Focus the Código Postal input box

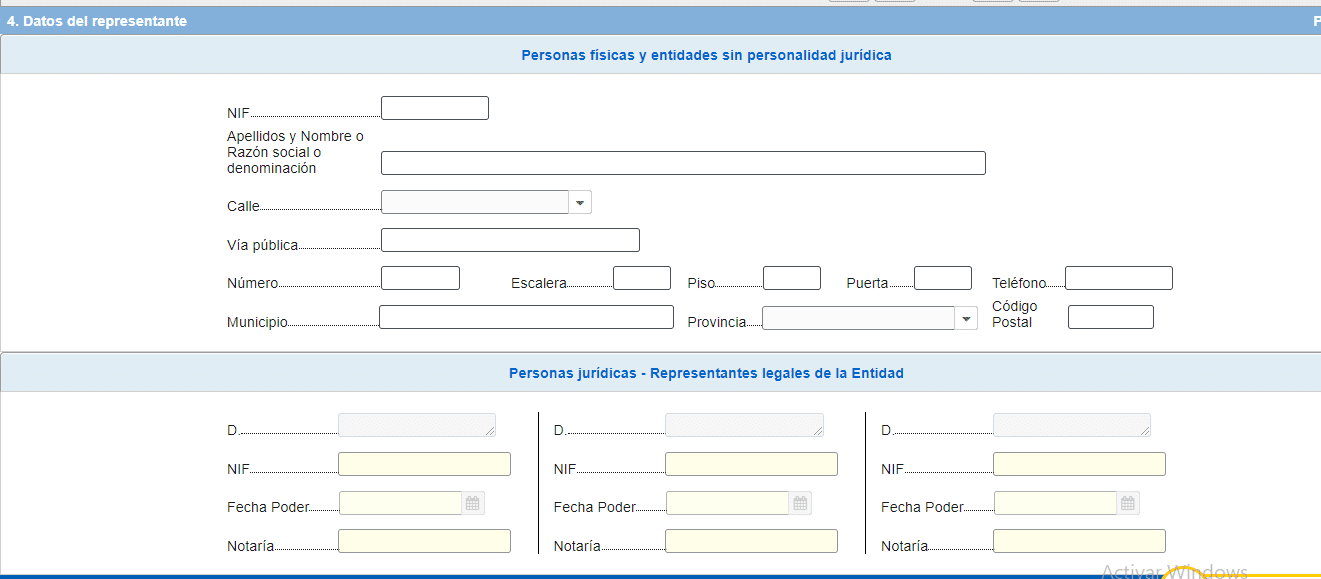[1110, 317]
